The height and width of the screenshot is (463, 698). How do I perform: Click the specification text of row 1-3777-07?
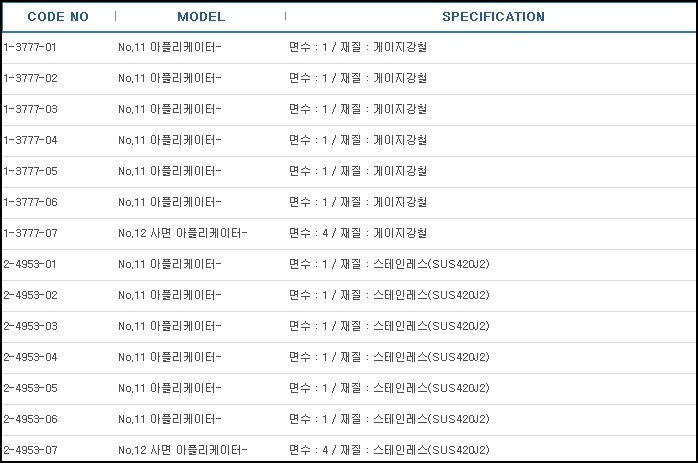[358, 233]
